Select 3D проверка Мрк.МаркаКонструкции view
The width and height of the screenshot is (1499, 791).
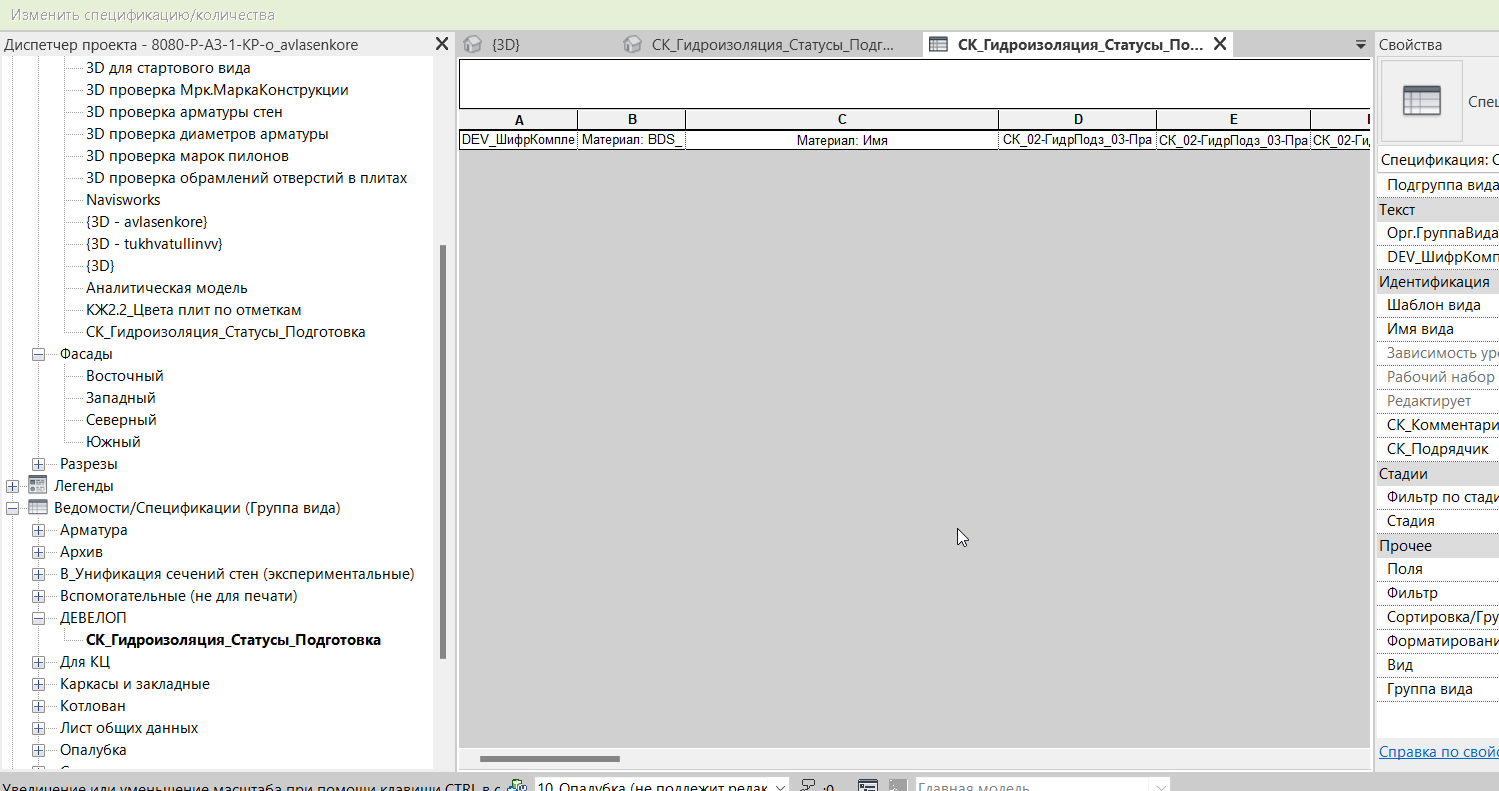pos(217,90)
